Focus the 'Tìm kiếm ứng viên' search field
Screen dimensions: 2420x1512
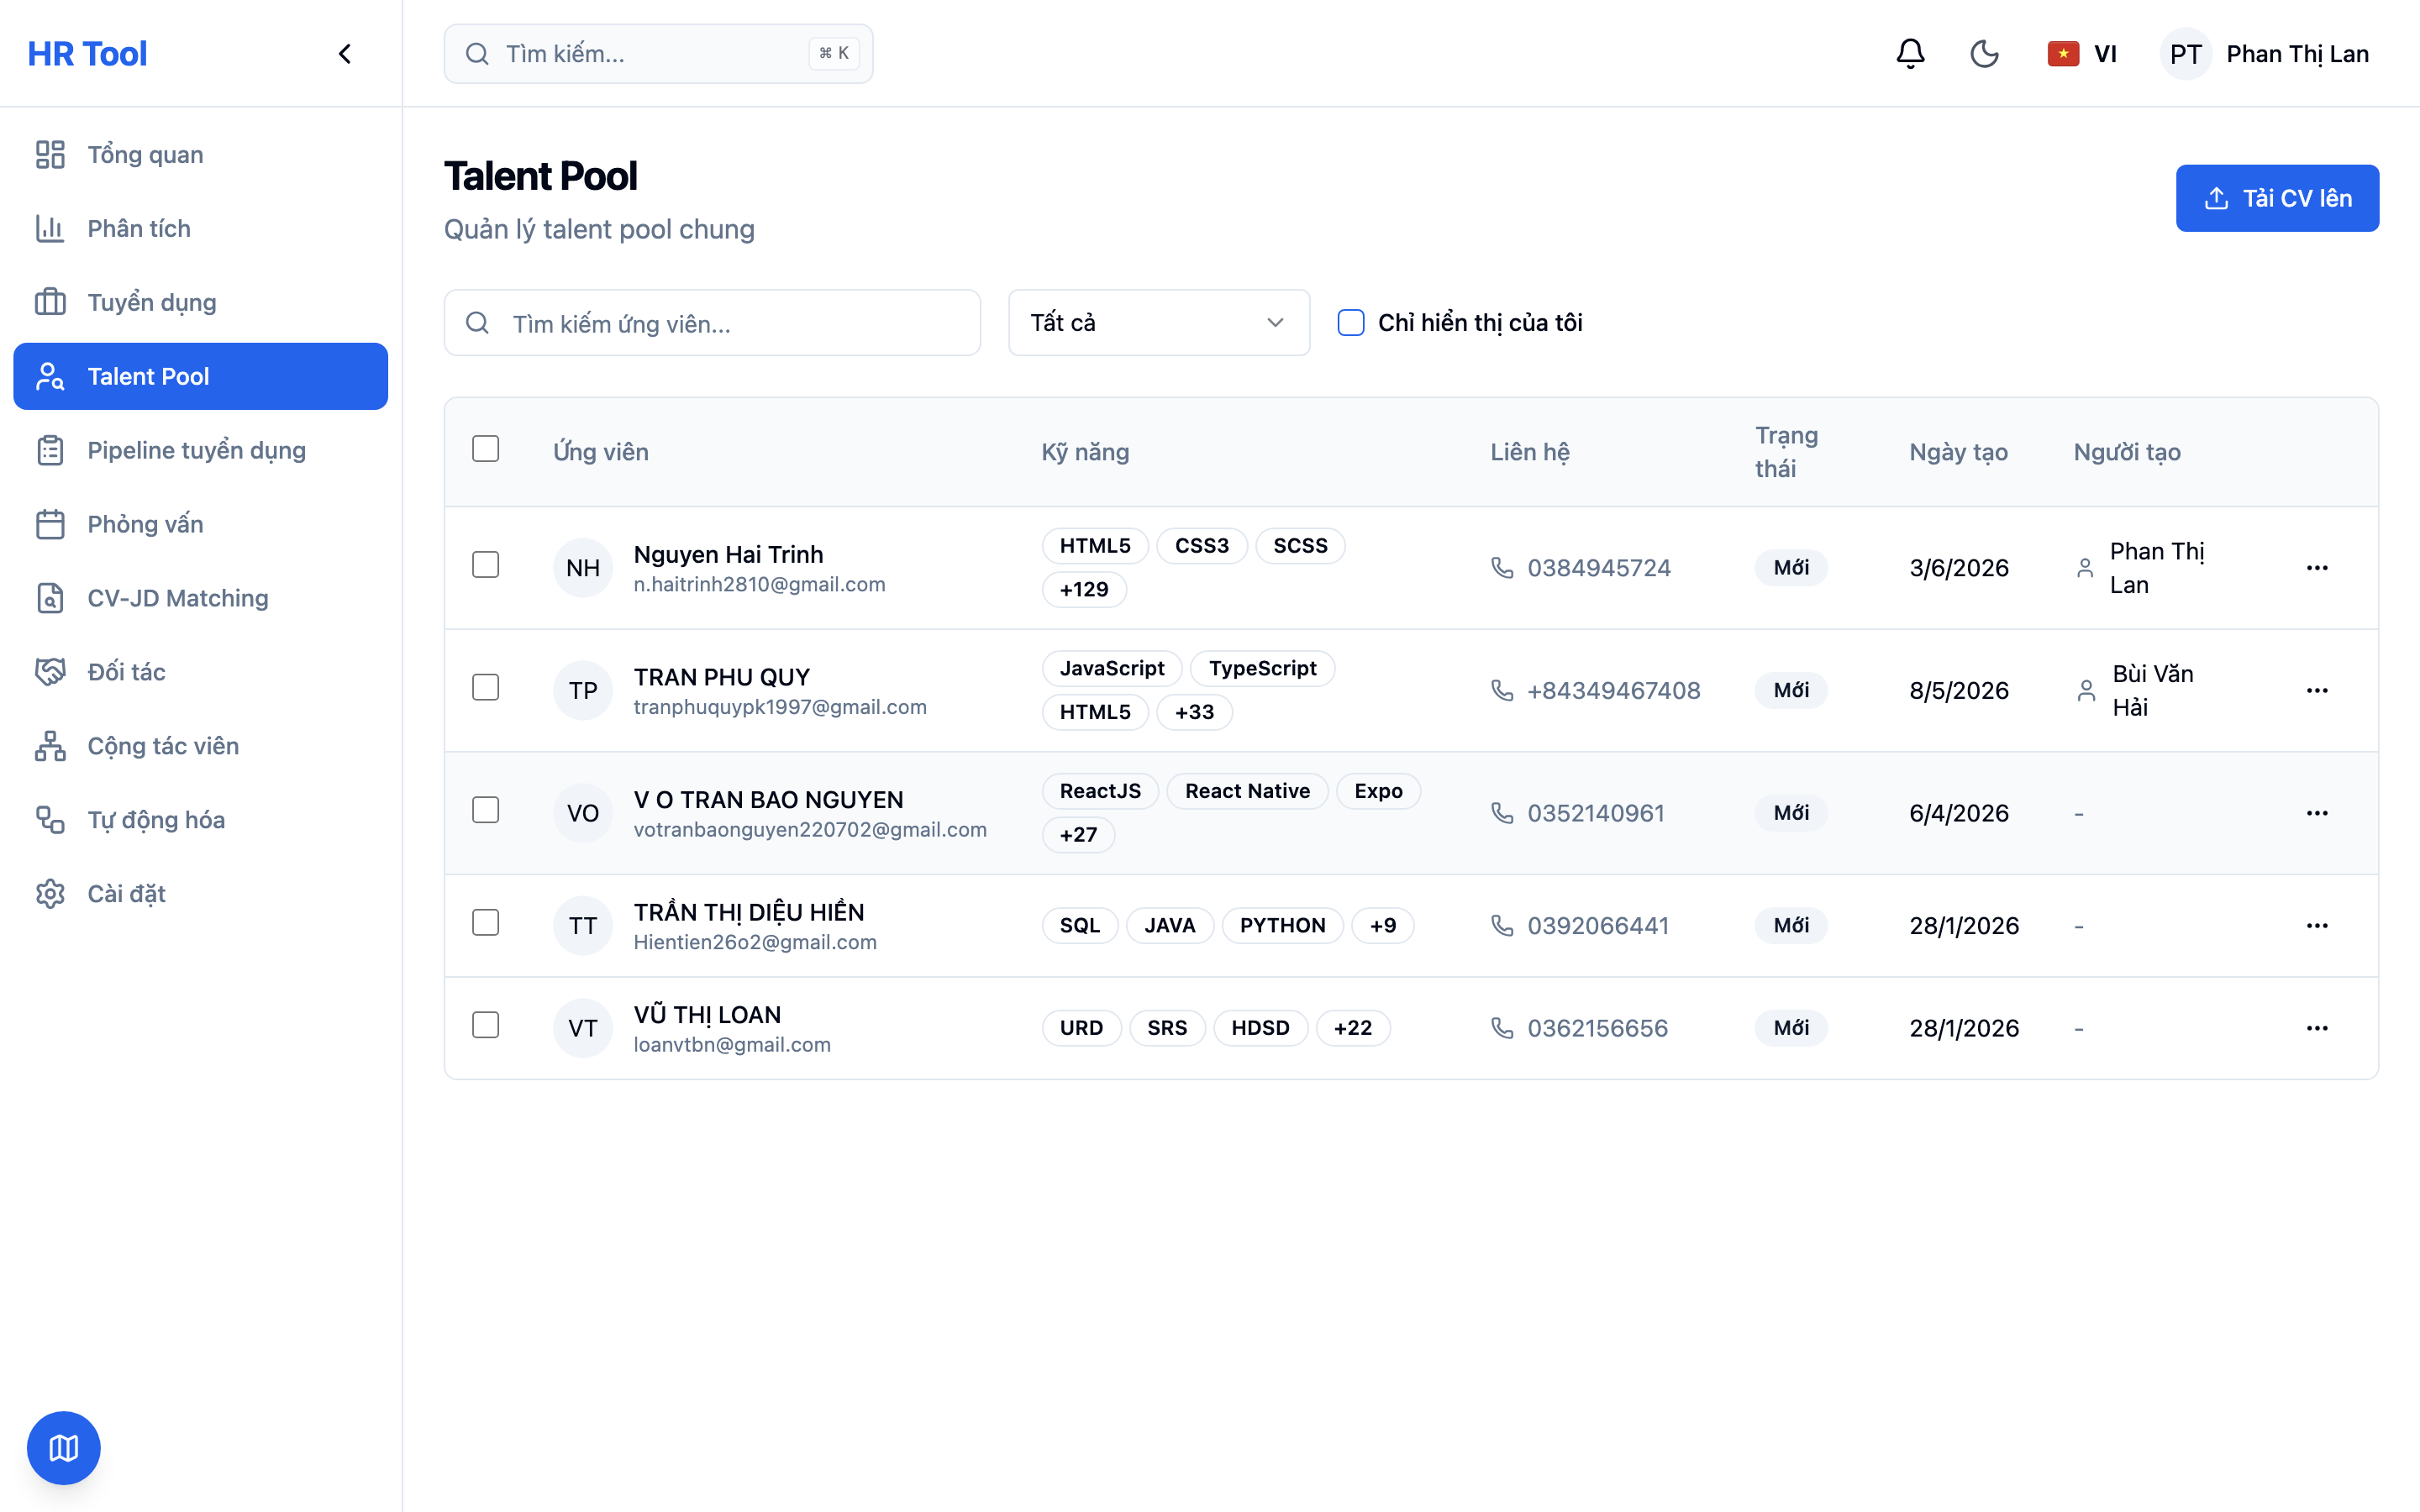point(712,323)
